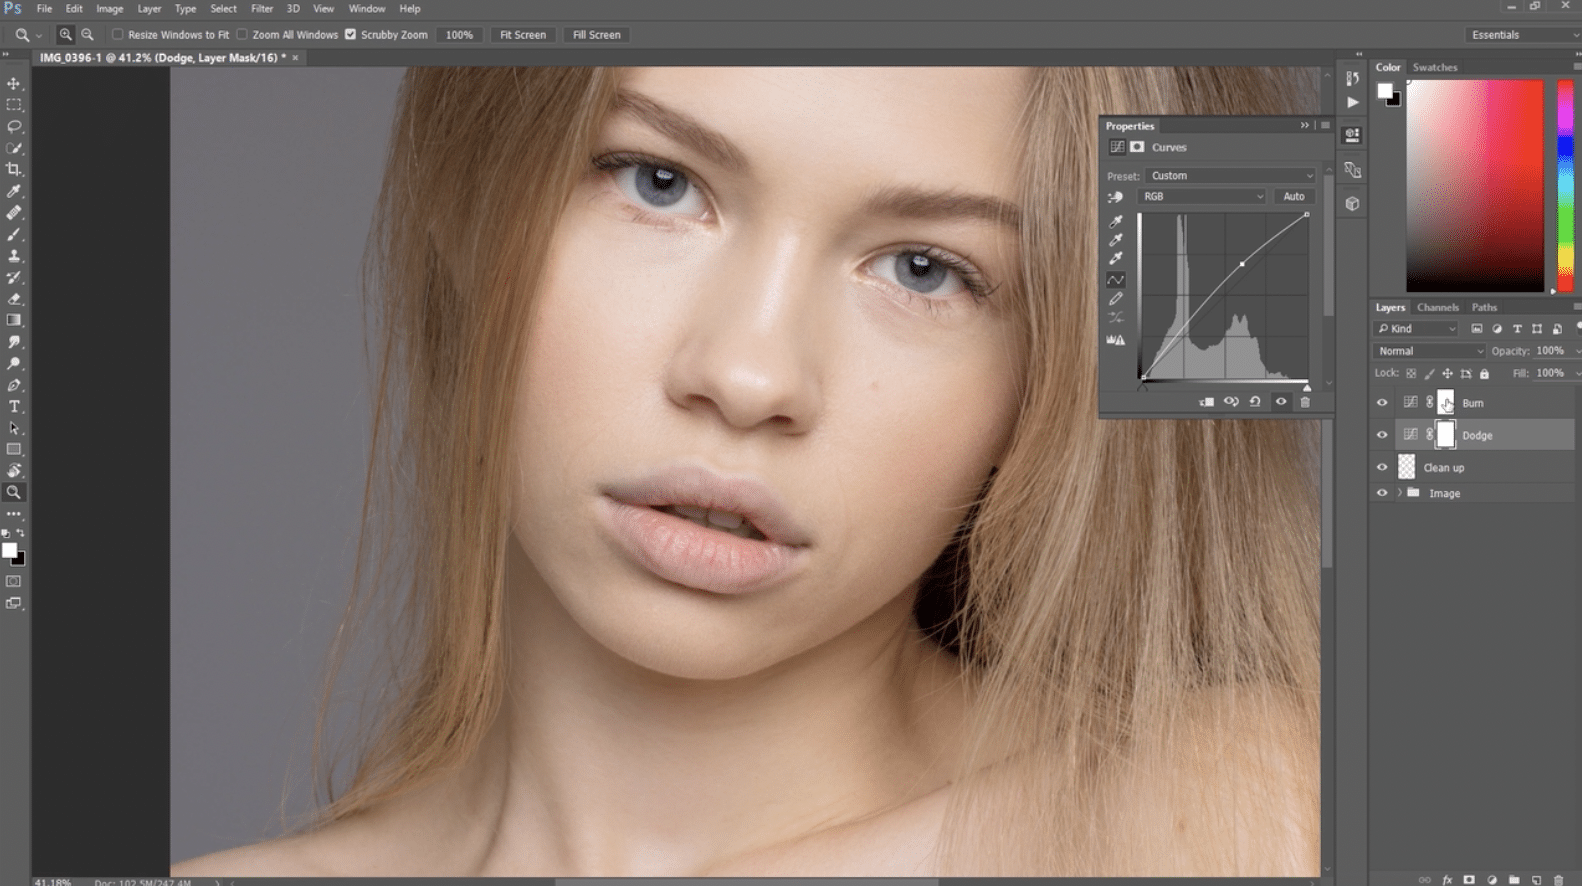Open the Preset dropdown in Curves
This screenshot has width=1582, height=886.
click(1232, 176)
